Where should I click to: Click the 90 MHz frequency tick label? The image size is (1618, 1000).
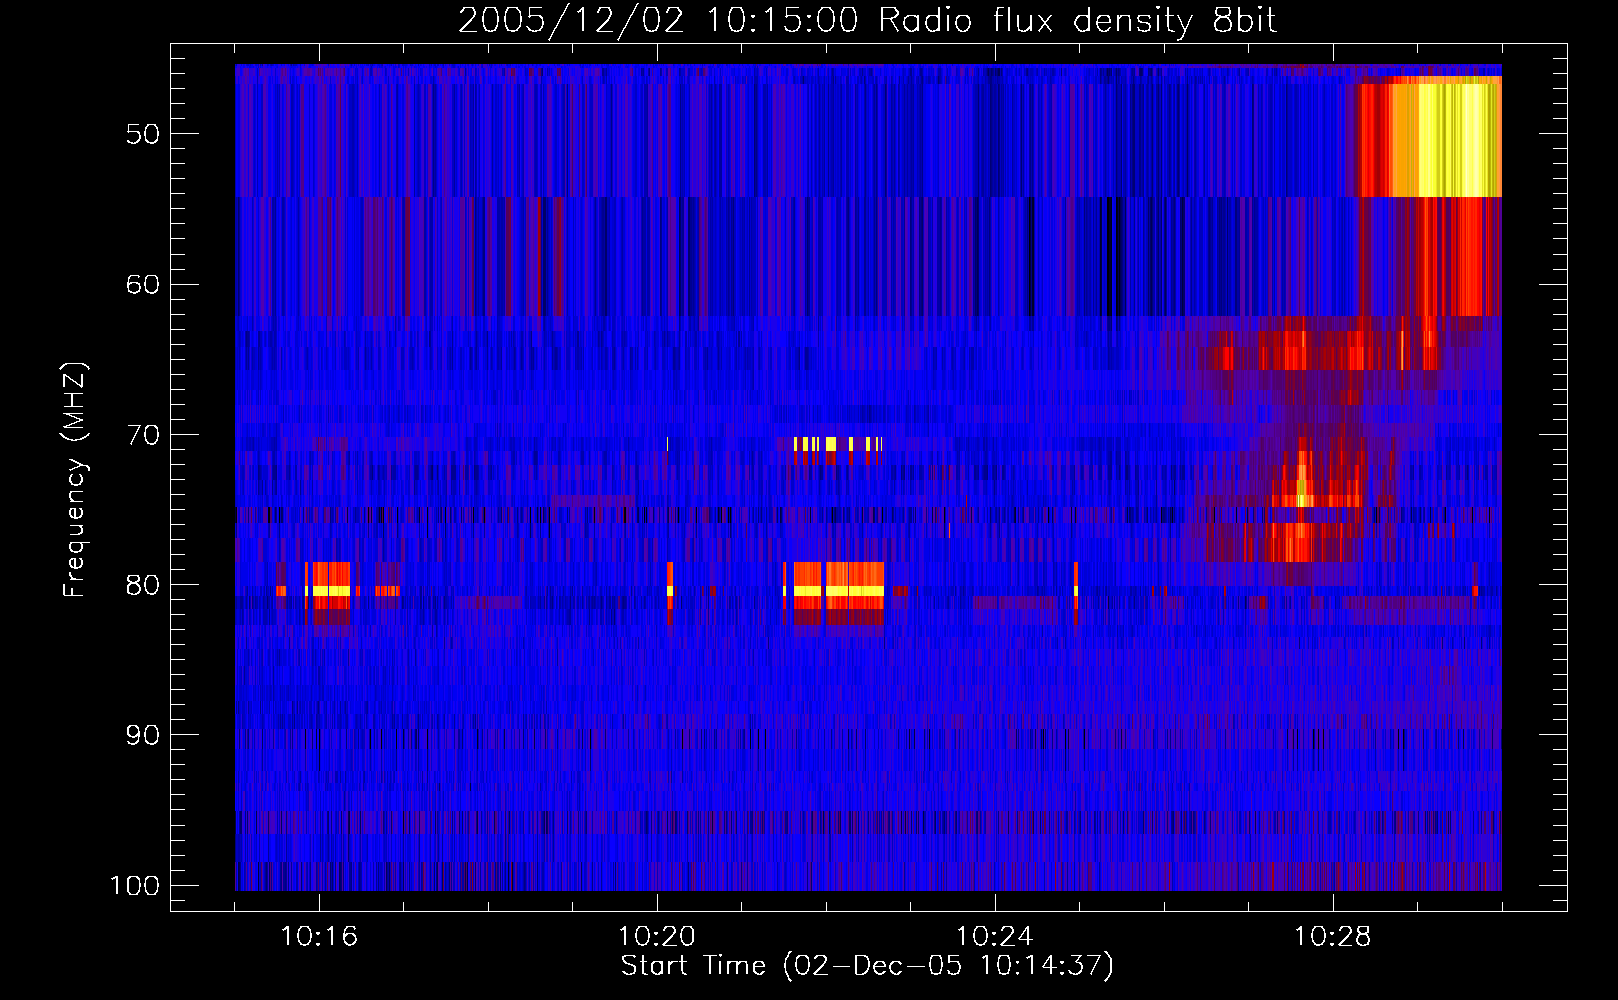pyautogui.click(x=143, y=735)
